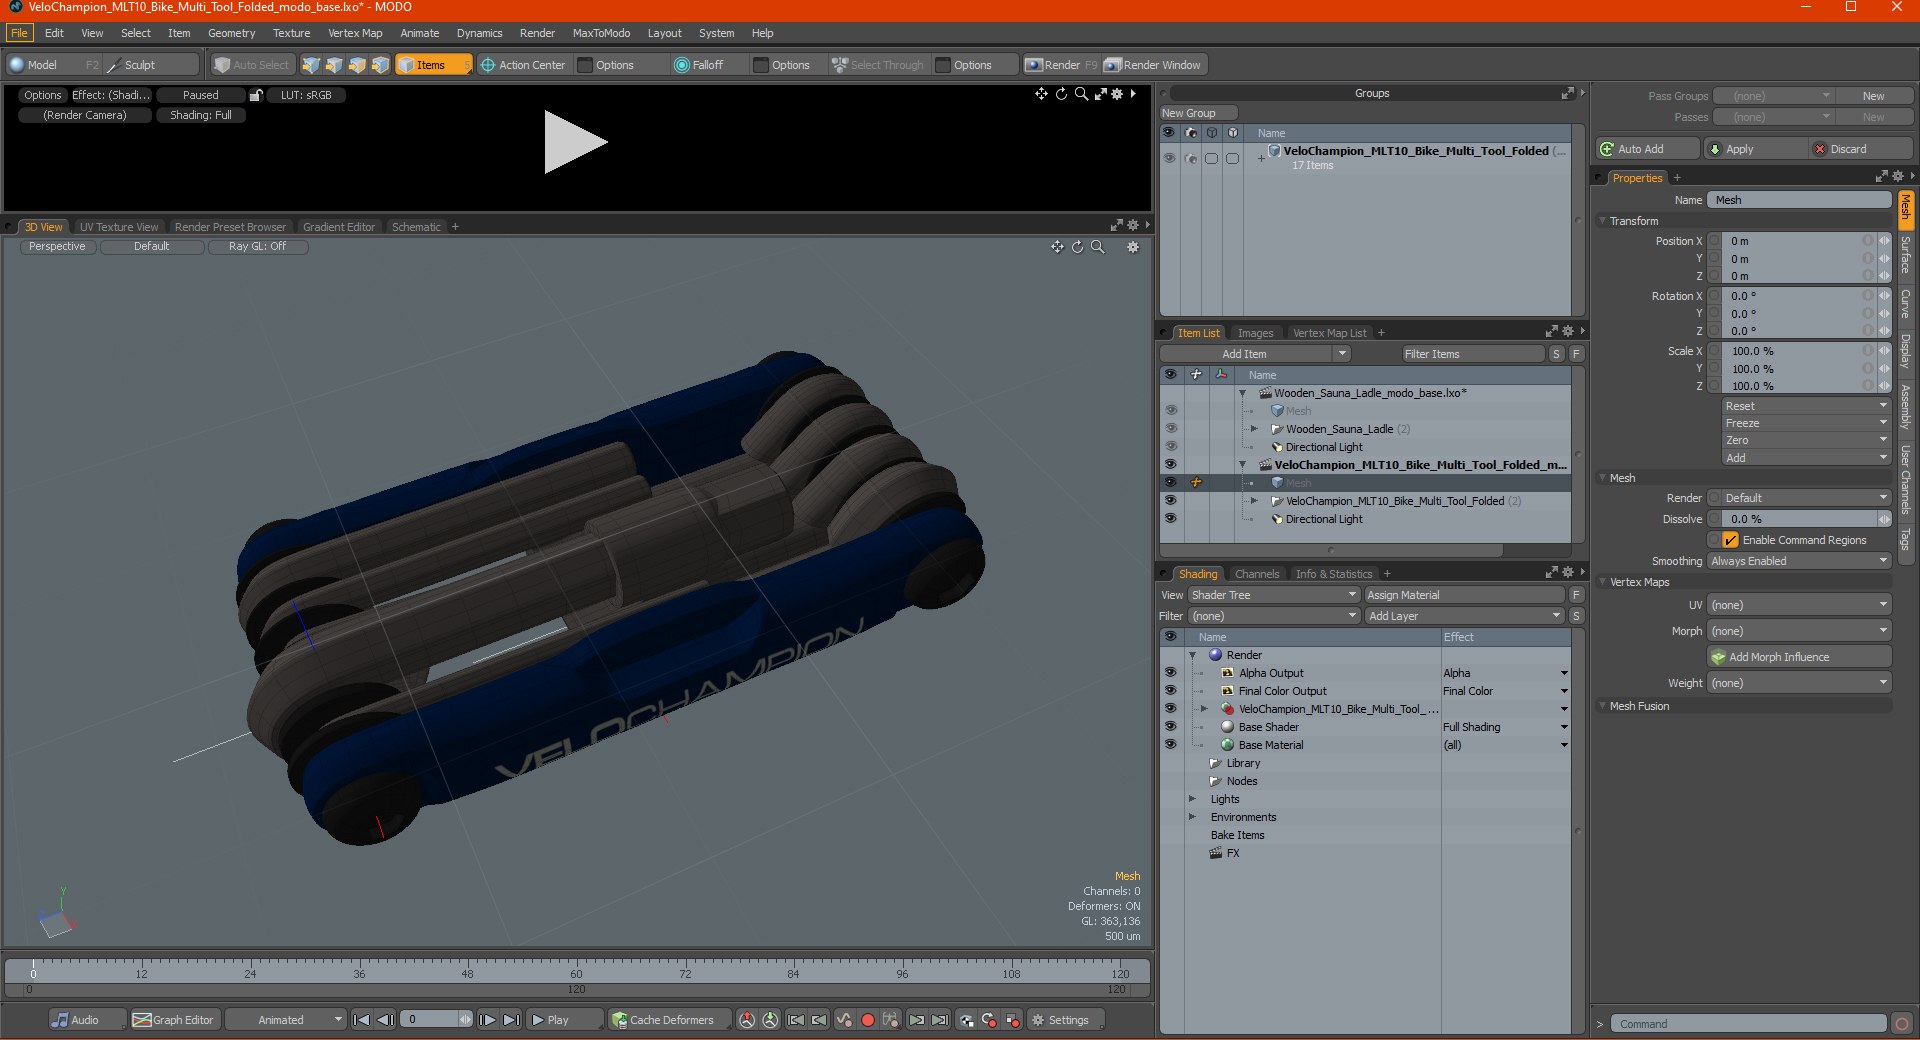This screenshot has height=1040, width=1920.
Task: Click Apply button
Action: tap(1756, 149)
